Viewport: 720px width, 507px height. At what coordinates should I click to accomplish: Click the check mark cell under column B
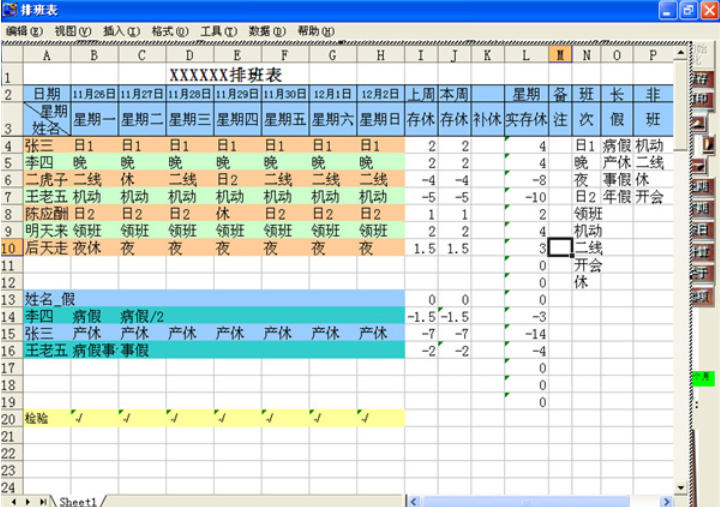(x=94, y=418)
